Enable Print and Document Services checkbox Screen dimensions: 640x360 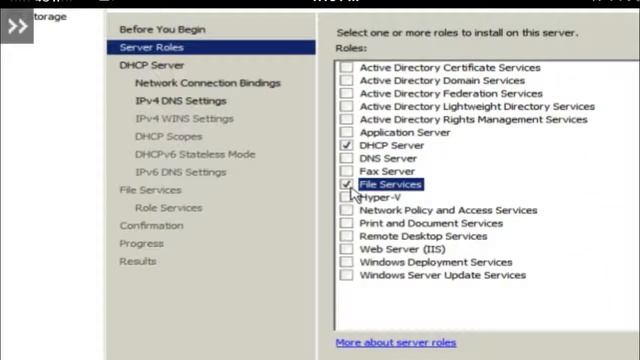(346, 223)
